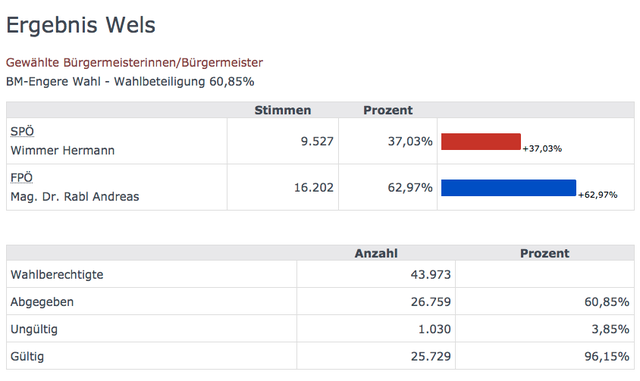Click the 16.202 votes cell
The image size is (640, 381).
click(x=283, y=187)
